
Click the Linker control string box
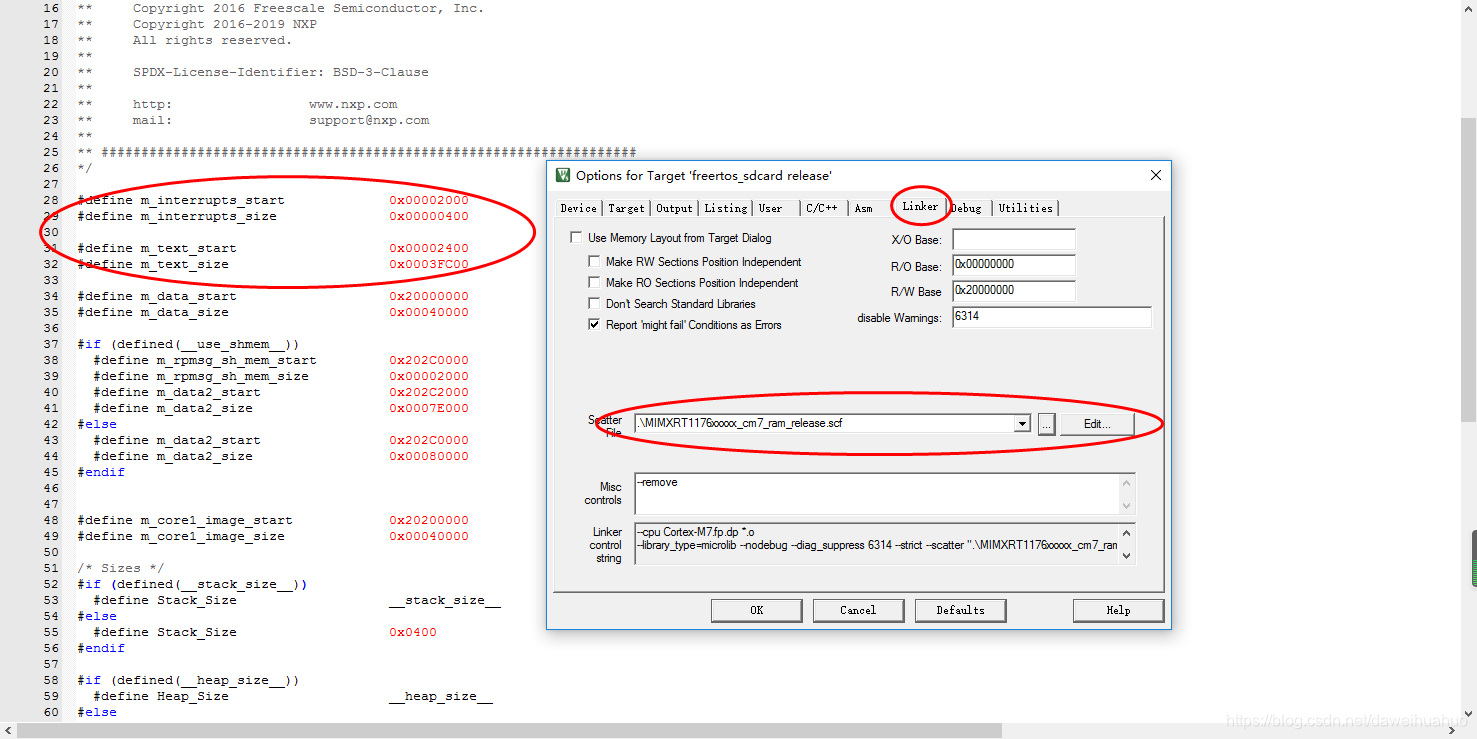884,543
